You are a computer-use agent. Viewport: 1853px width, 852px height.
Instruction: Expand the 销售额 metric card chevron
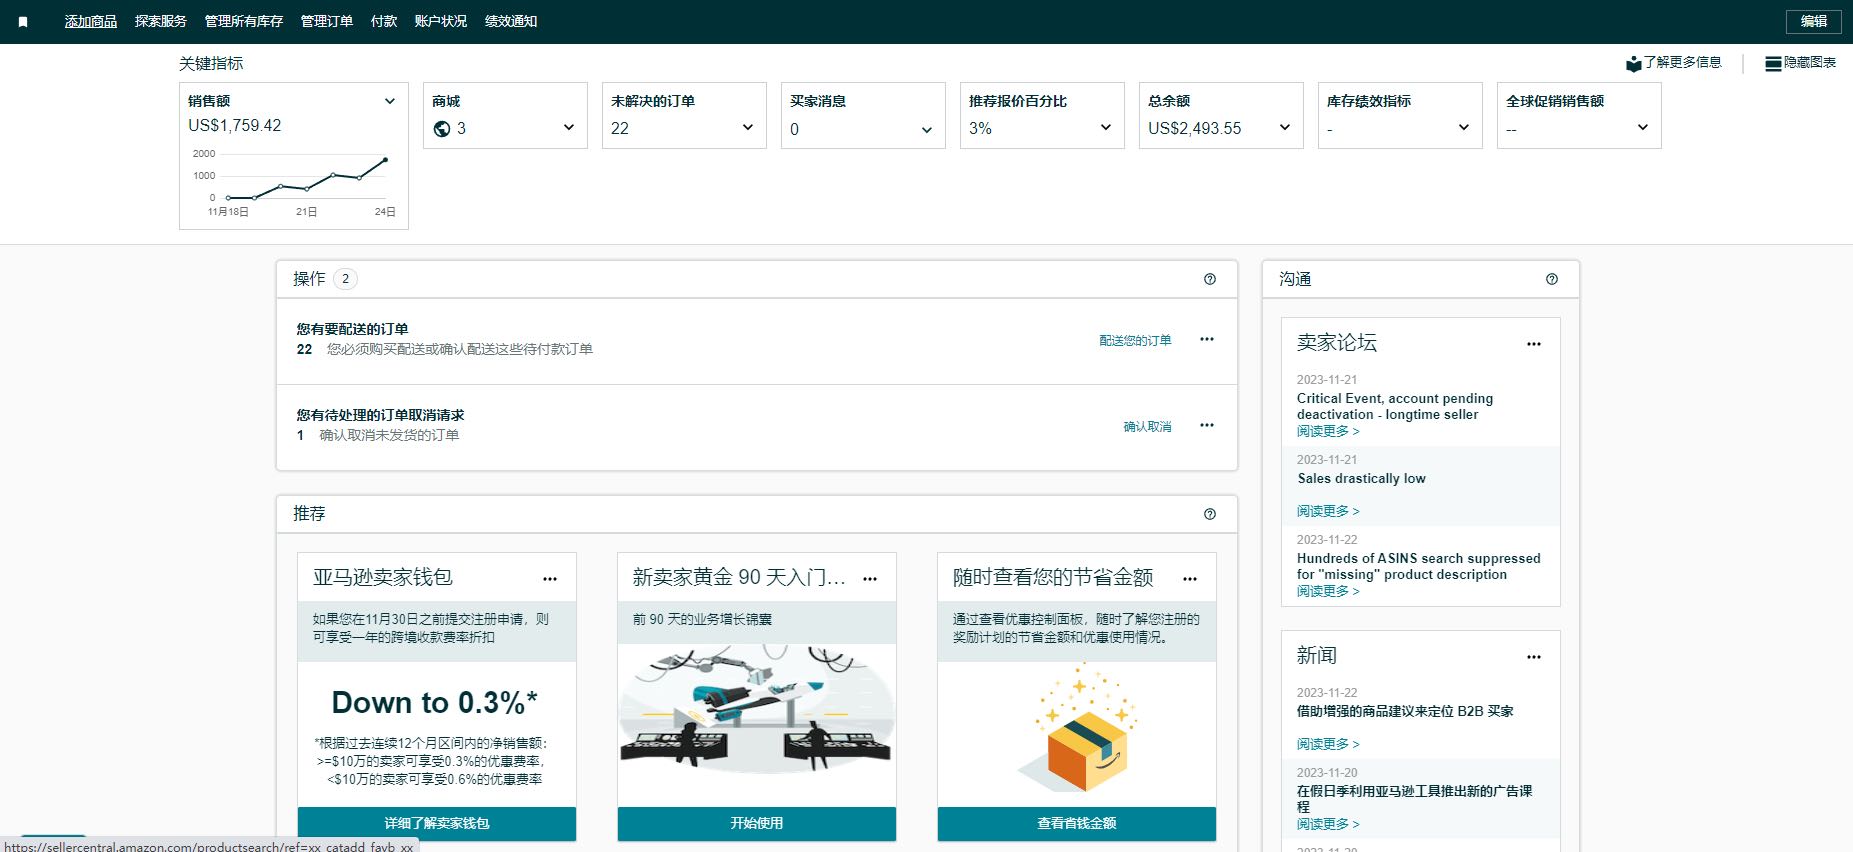[390, 101]
